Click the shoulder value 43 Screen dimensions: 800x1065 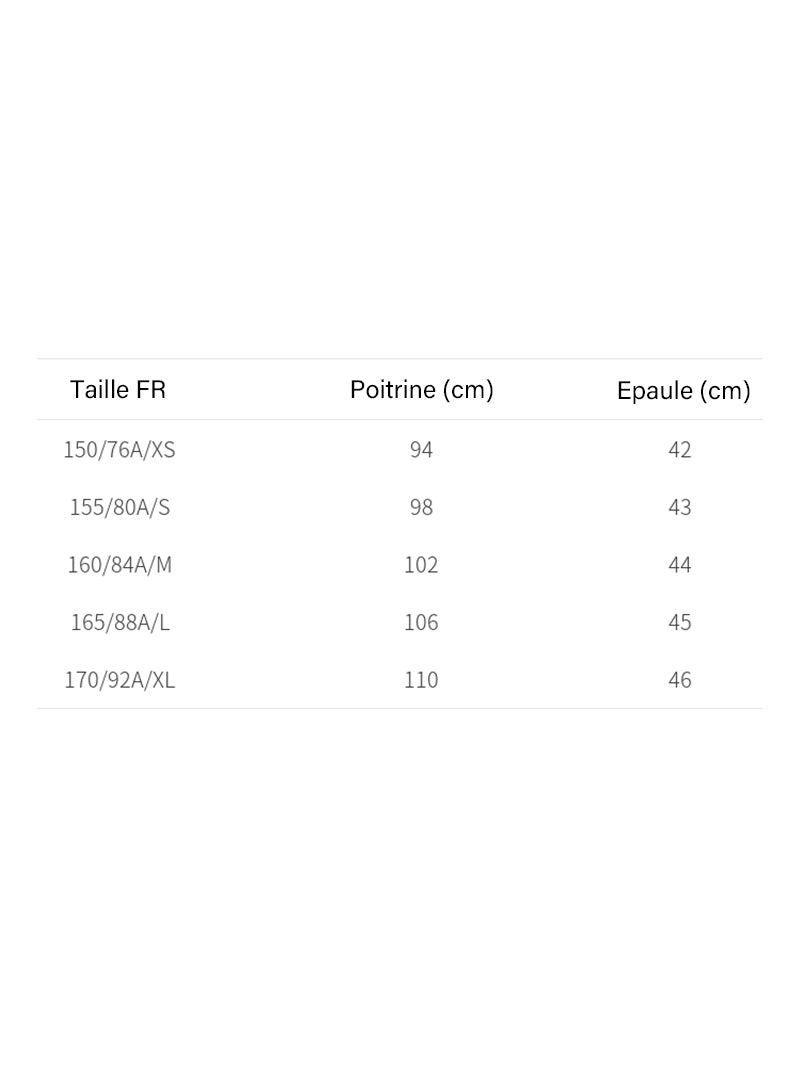click(680, 507)
